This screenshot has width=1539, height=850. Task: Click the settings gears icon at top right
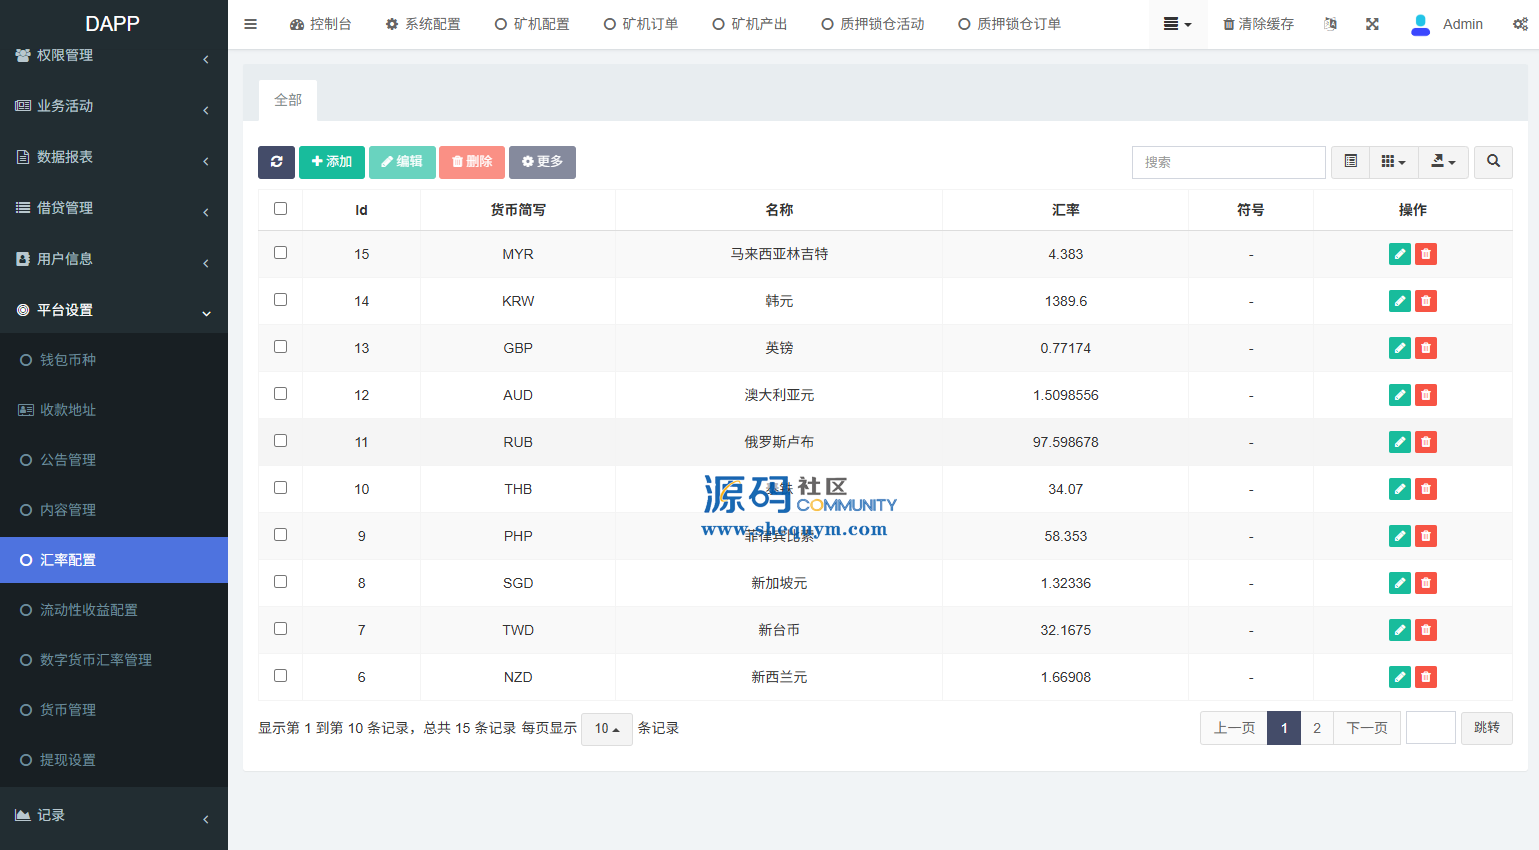coord(1520,24)
